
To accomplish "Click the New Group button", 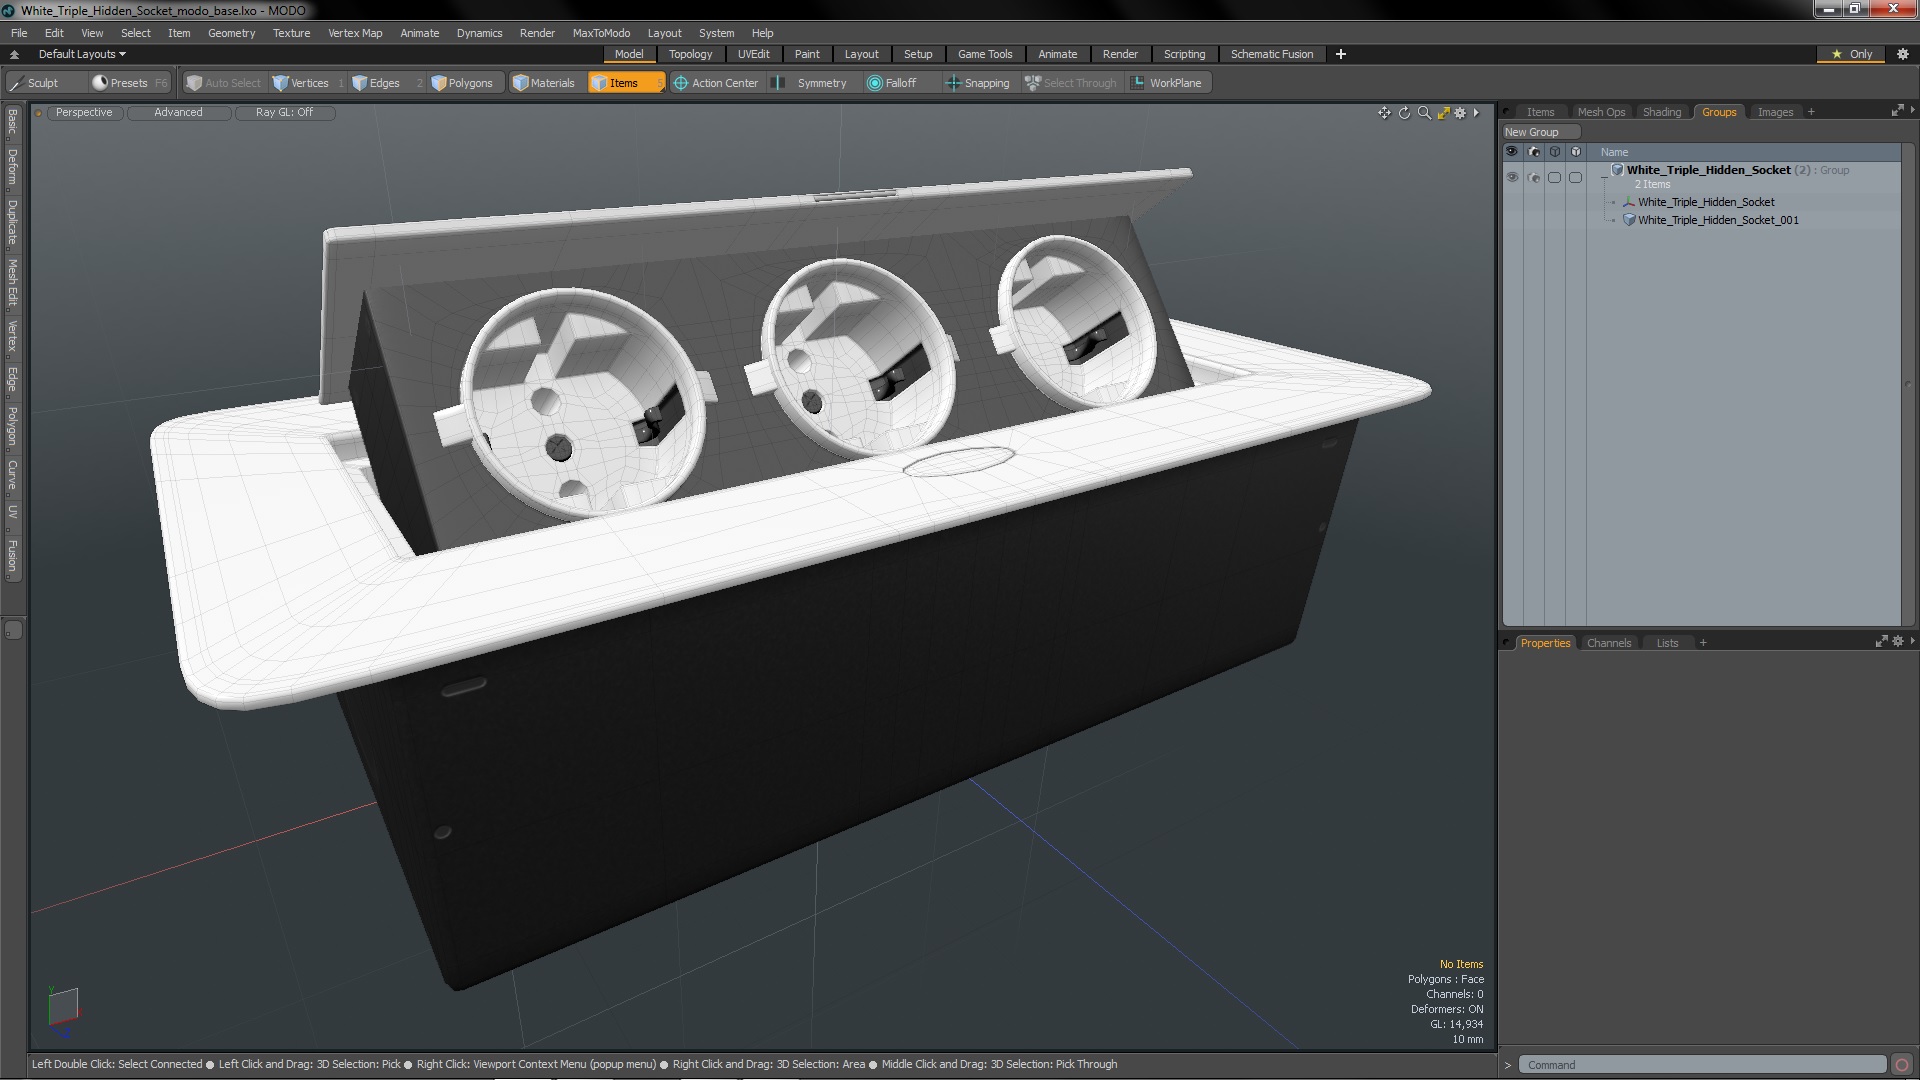I will [1540, 132].
